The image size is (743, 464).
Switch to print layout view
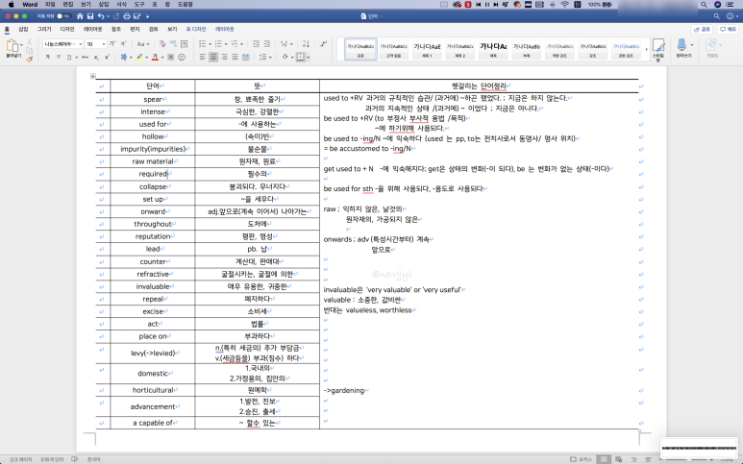603,459
